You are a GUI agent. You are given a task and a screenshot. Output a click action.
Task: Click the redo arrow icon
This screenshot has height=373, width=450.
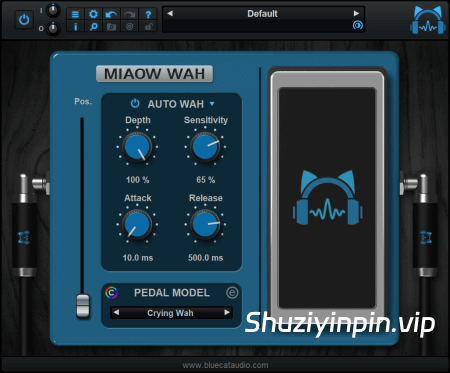click(130, 14)
